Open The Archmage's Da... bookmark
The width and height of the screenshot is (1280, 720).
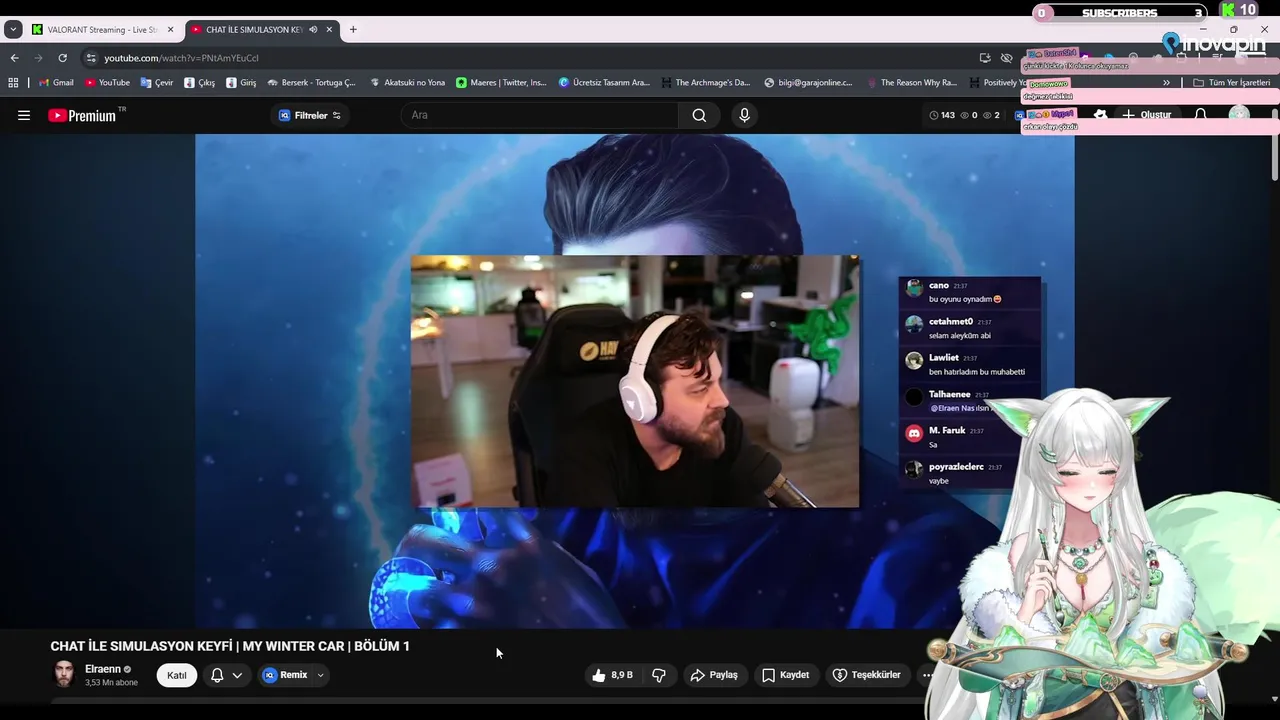[705, 83]
